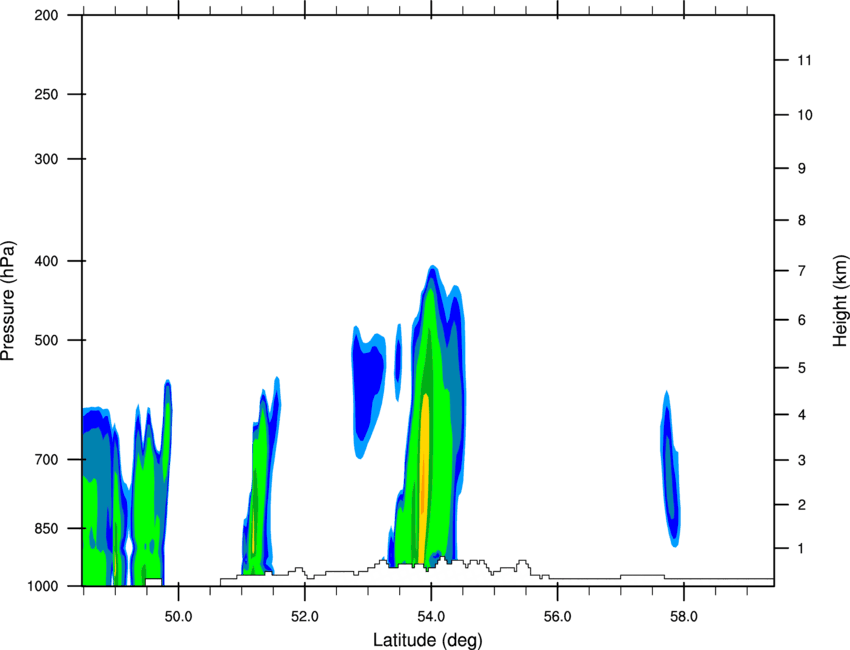Select the 300 pressure tick label
This screenshot has width=850, height=650.
tap(46, 159)
